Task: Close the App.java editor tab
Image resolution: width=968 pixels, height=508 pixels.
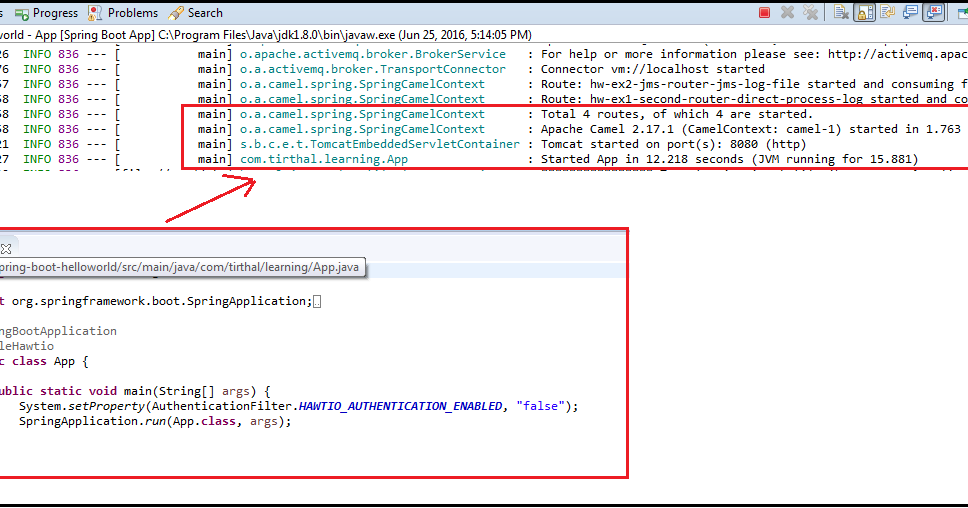Action: [x=6, y=249]
